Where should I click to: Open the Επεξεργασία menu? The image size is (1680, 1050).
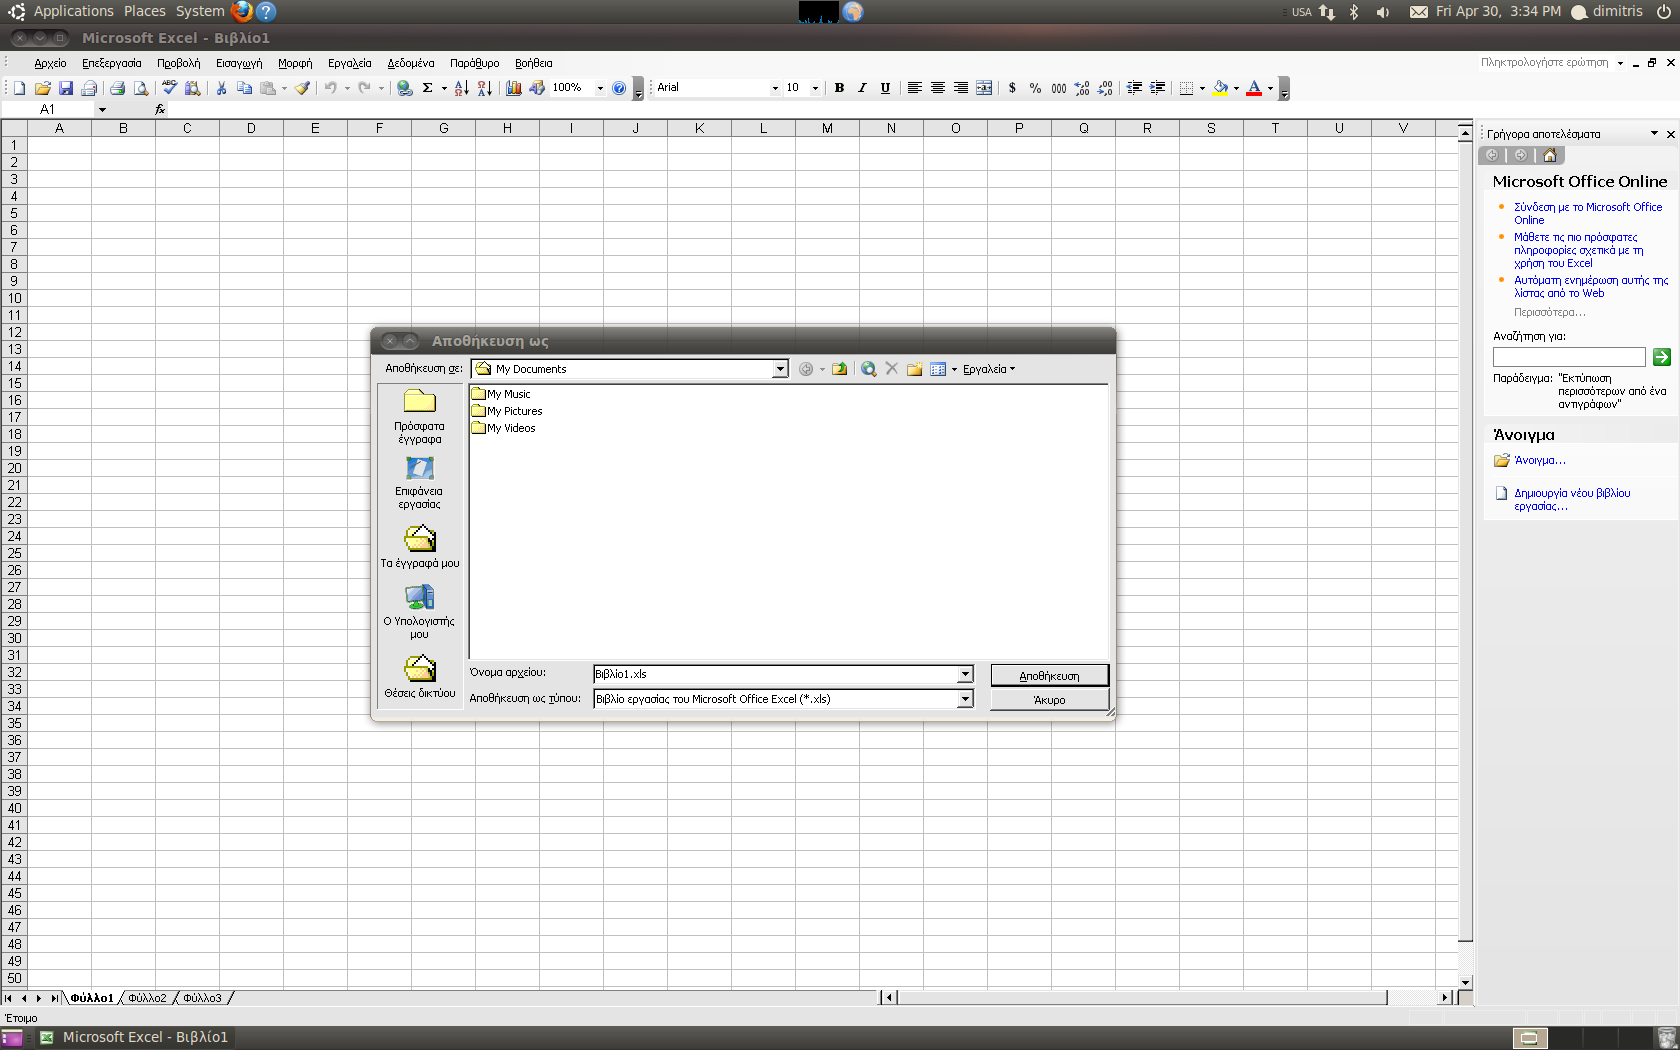112,63
